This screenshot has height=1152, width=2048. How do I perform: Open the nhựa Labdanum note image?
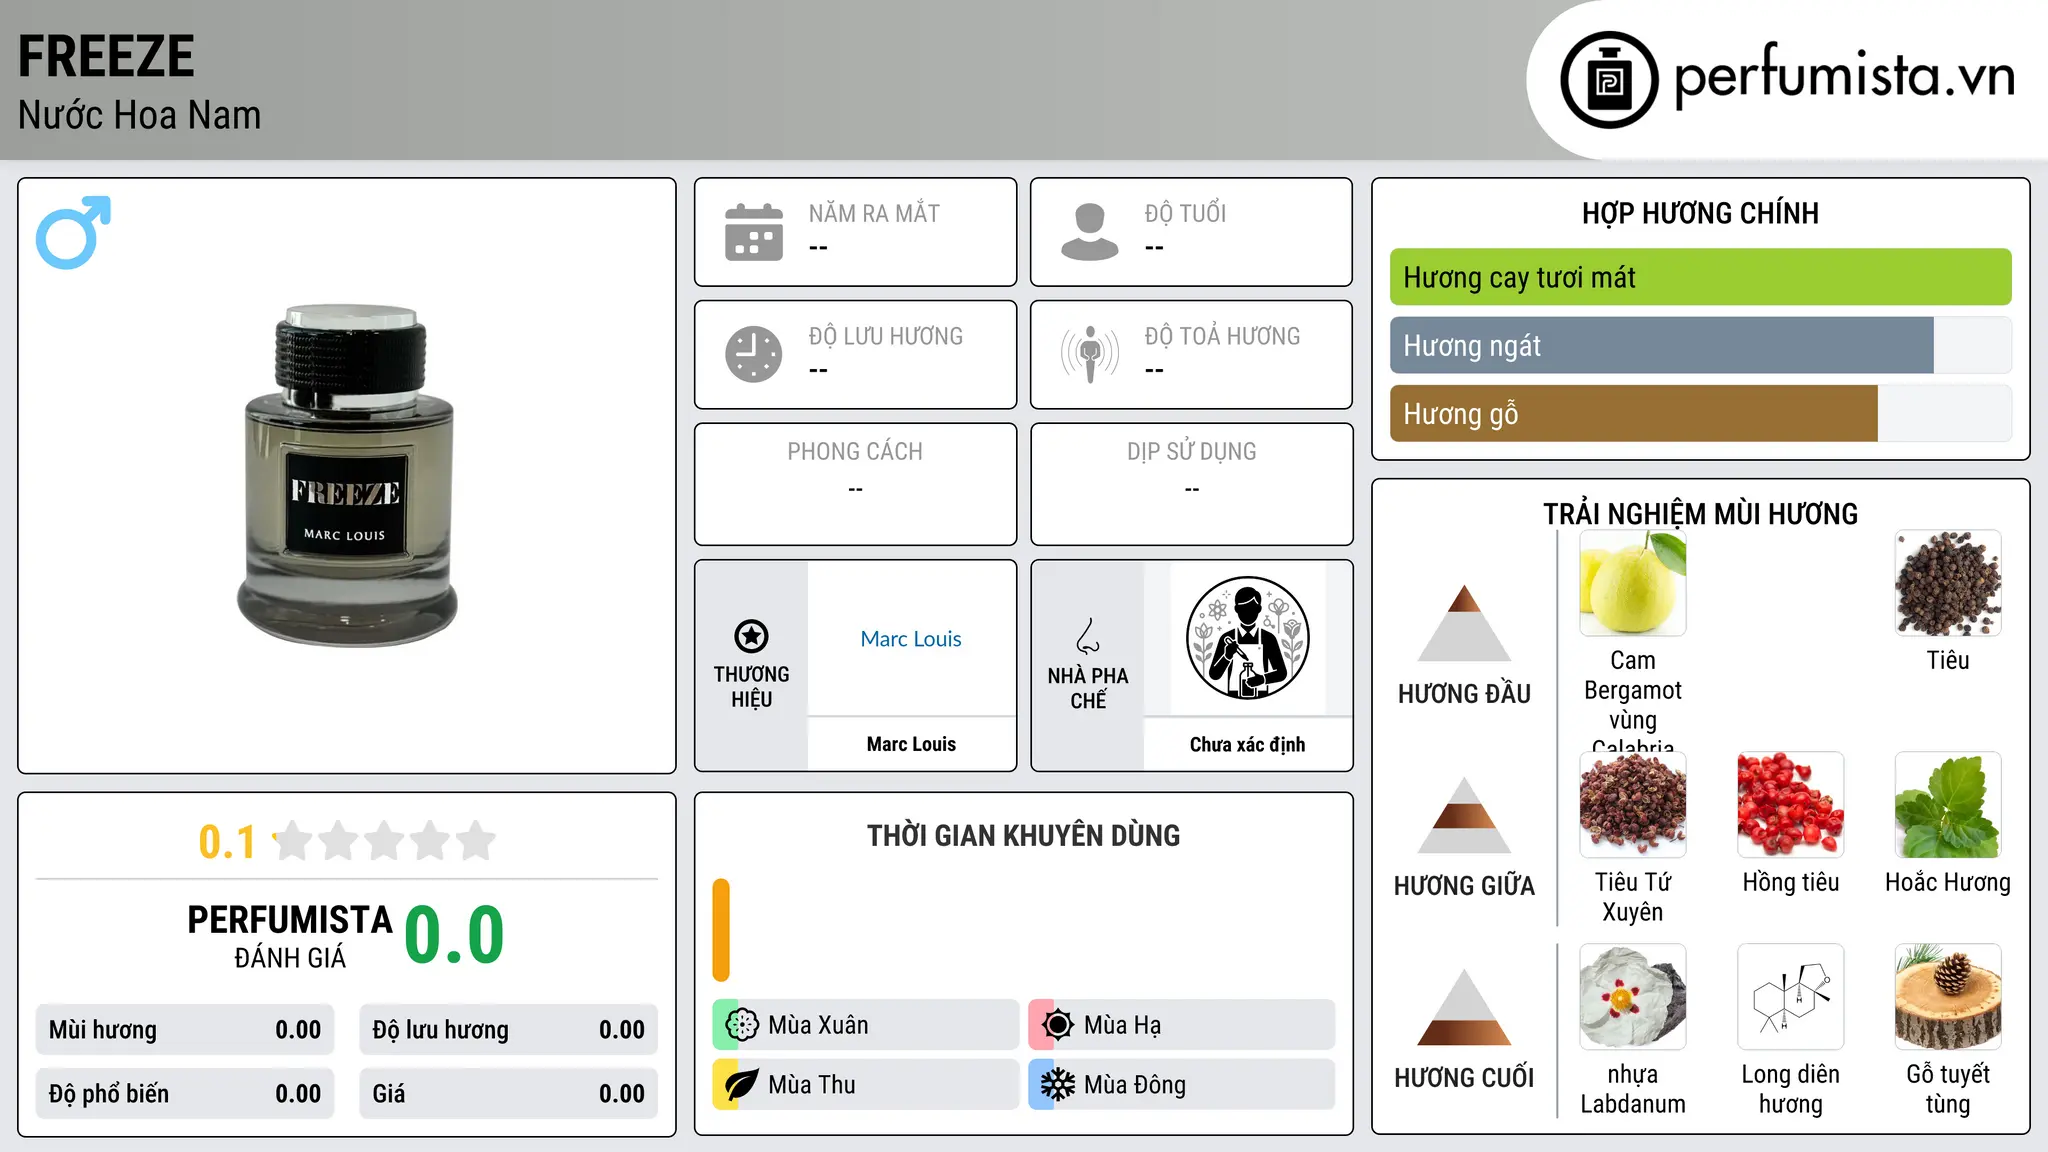coord(1633,997)
